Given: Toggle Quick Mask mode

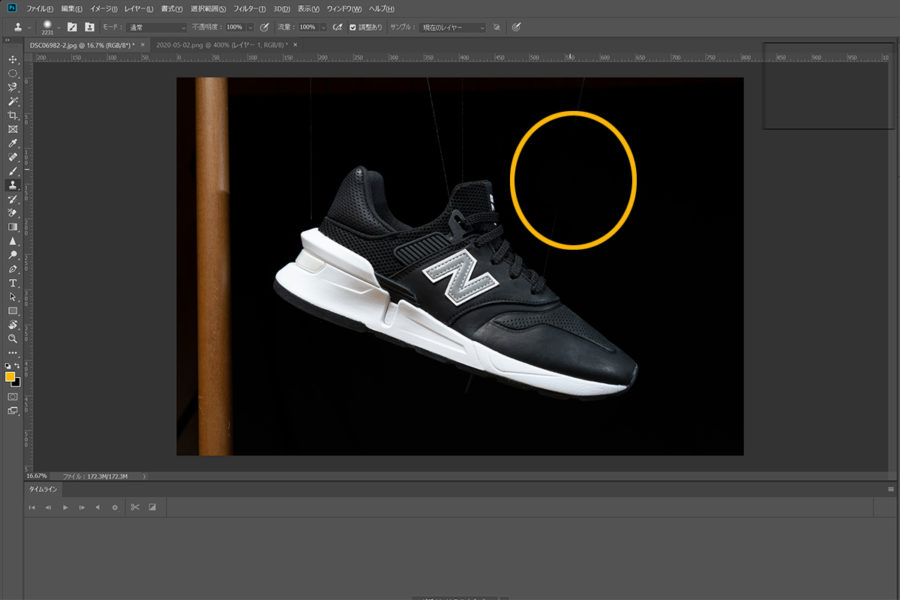Looking at the screenshot, I should click(x=13, y=397).
